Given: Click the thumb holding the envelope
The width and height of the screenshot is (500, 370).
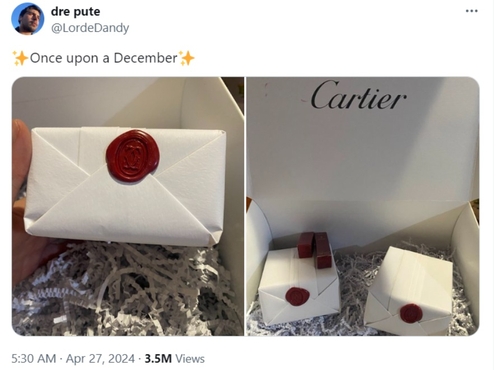Looking at the screenshot, I should tap(21, 150).
